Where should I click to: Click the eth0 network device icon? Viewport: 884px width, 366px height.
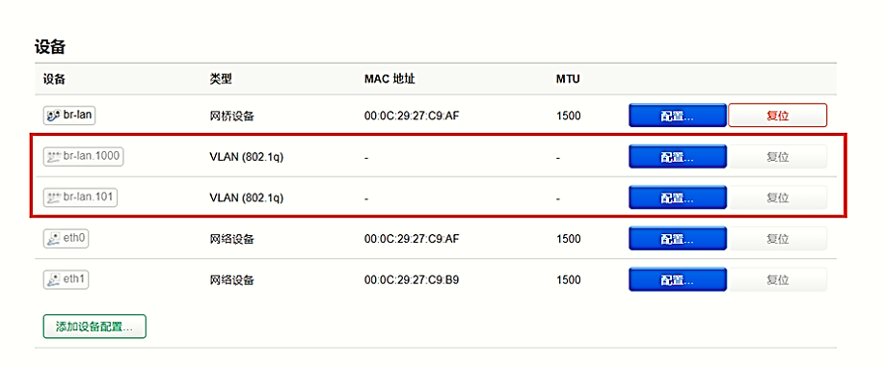(54, 239)
